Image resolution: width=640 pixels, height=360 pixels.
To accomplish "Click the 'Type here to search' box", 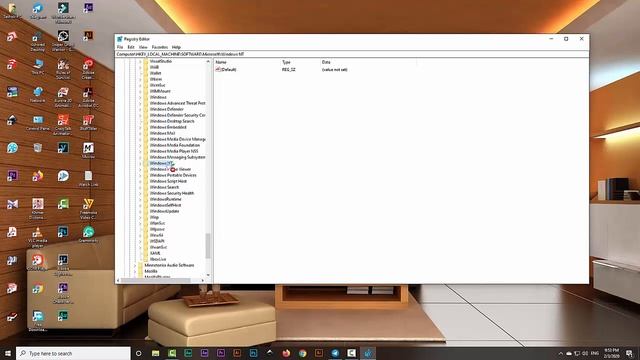I will 73,353.
